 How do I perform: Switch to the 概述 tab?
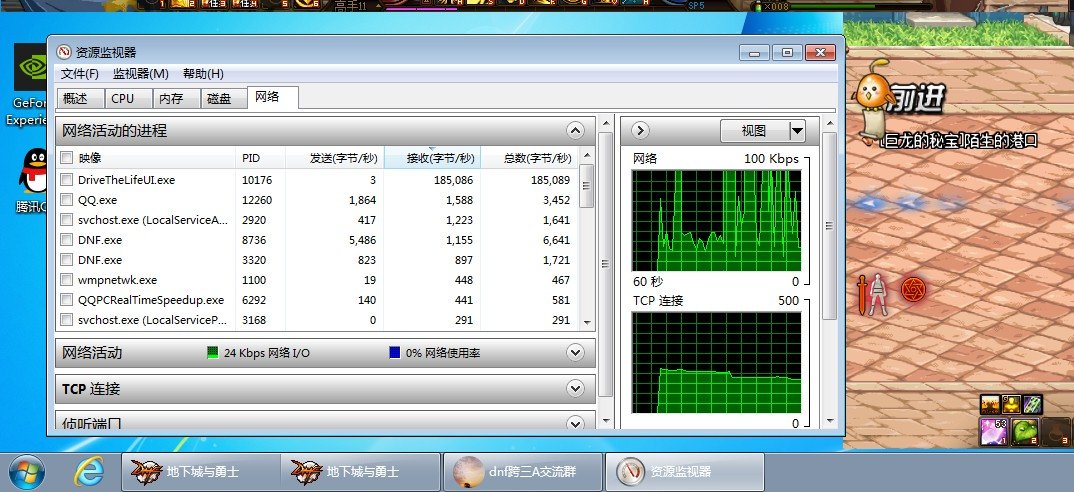coord(80,99)
